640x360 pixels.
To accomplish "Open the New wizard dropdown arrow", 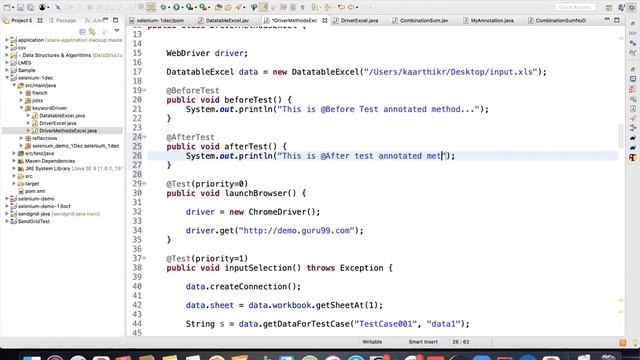I will pyautogui.click(x=12, y=7).
